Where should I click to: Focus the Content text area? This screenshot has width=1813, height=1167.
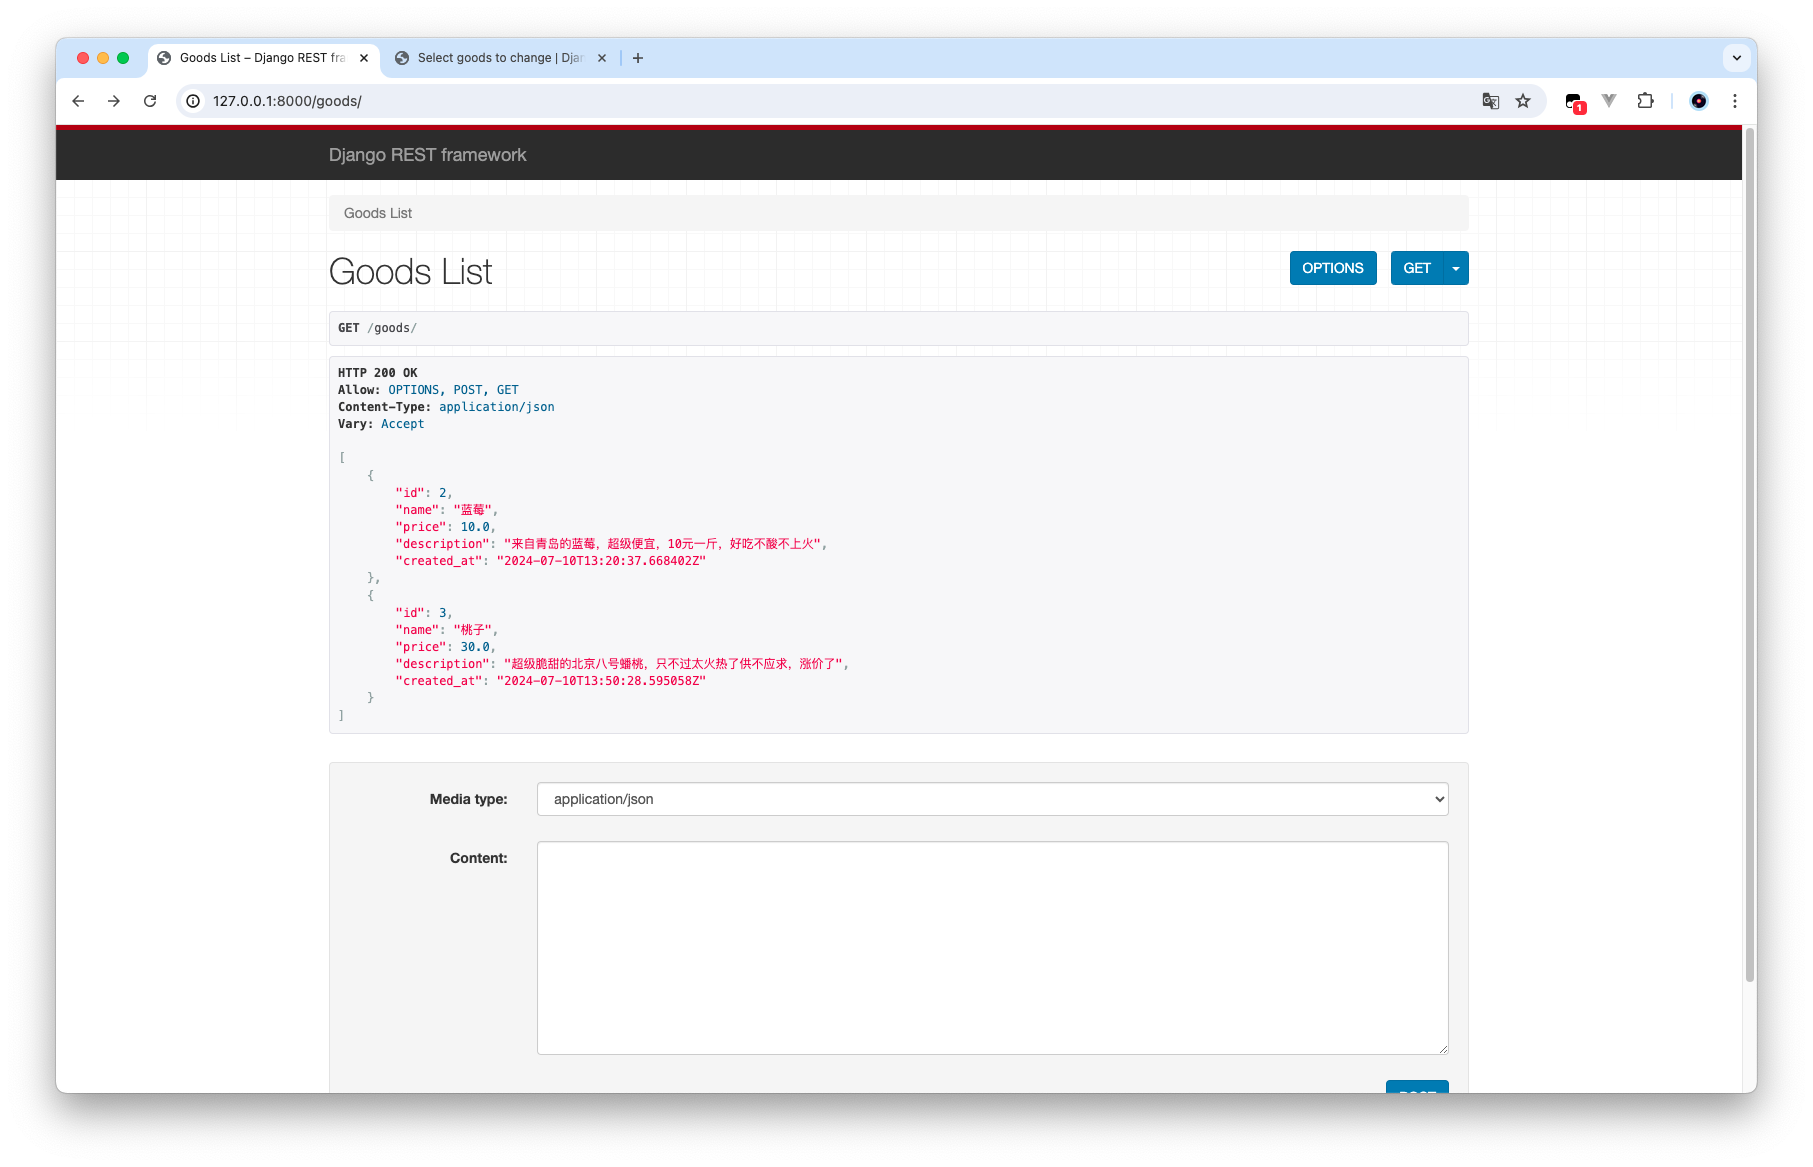992,948
